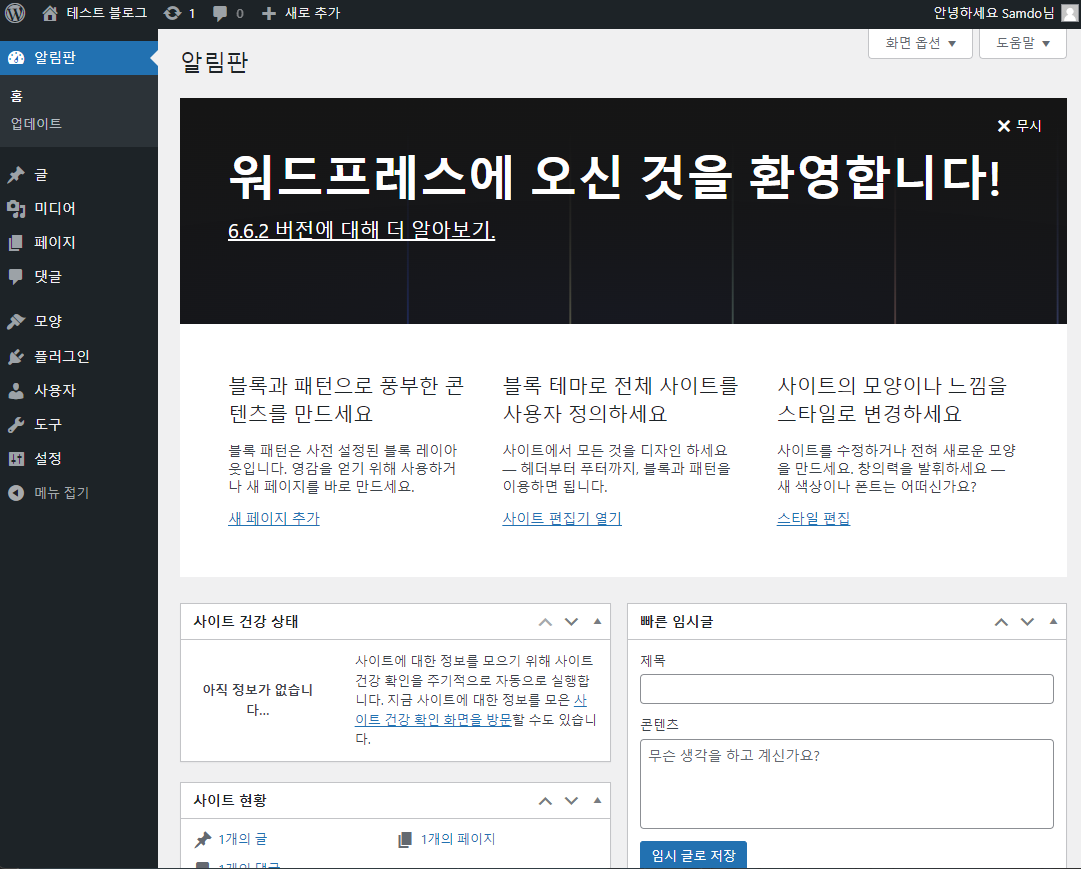Click 새 페이지 추가 link
Screen dimensions: 1081x869
(274, 518)
